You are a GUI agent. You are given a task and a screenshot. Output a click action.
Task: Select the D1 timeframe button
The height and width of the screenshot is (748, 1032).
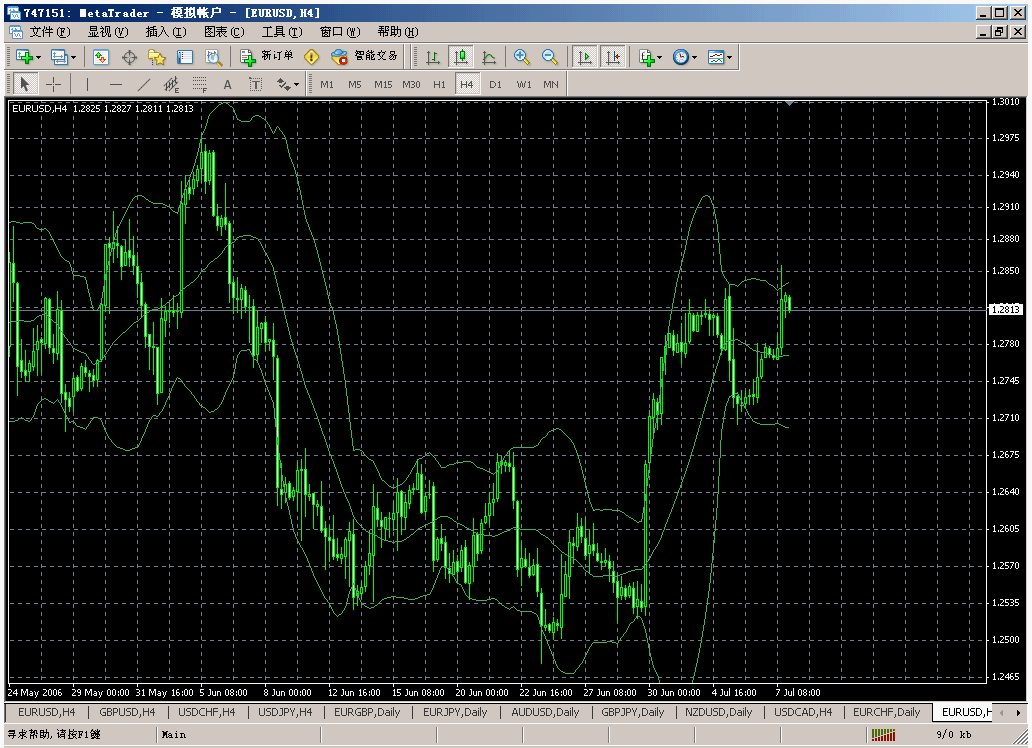495,84
